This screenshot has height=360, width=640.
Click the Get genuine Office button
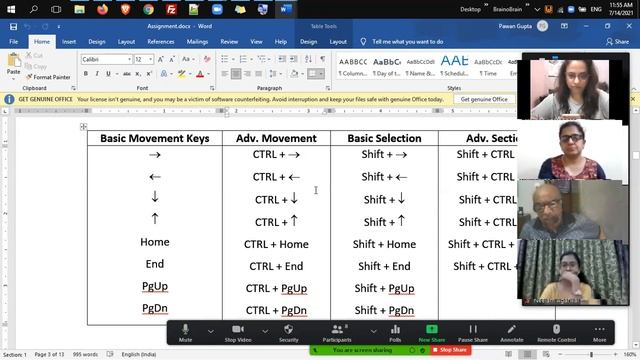484,99
